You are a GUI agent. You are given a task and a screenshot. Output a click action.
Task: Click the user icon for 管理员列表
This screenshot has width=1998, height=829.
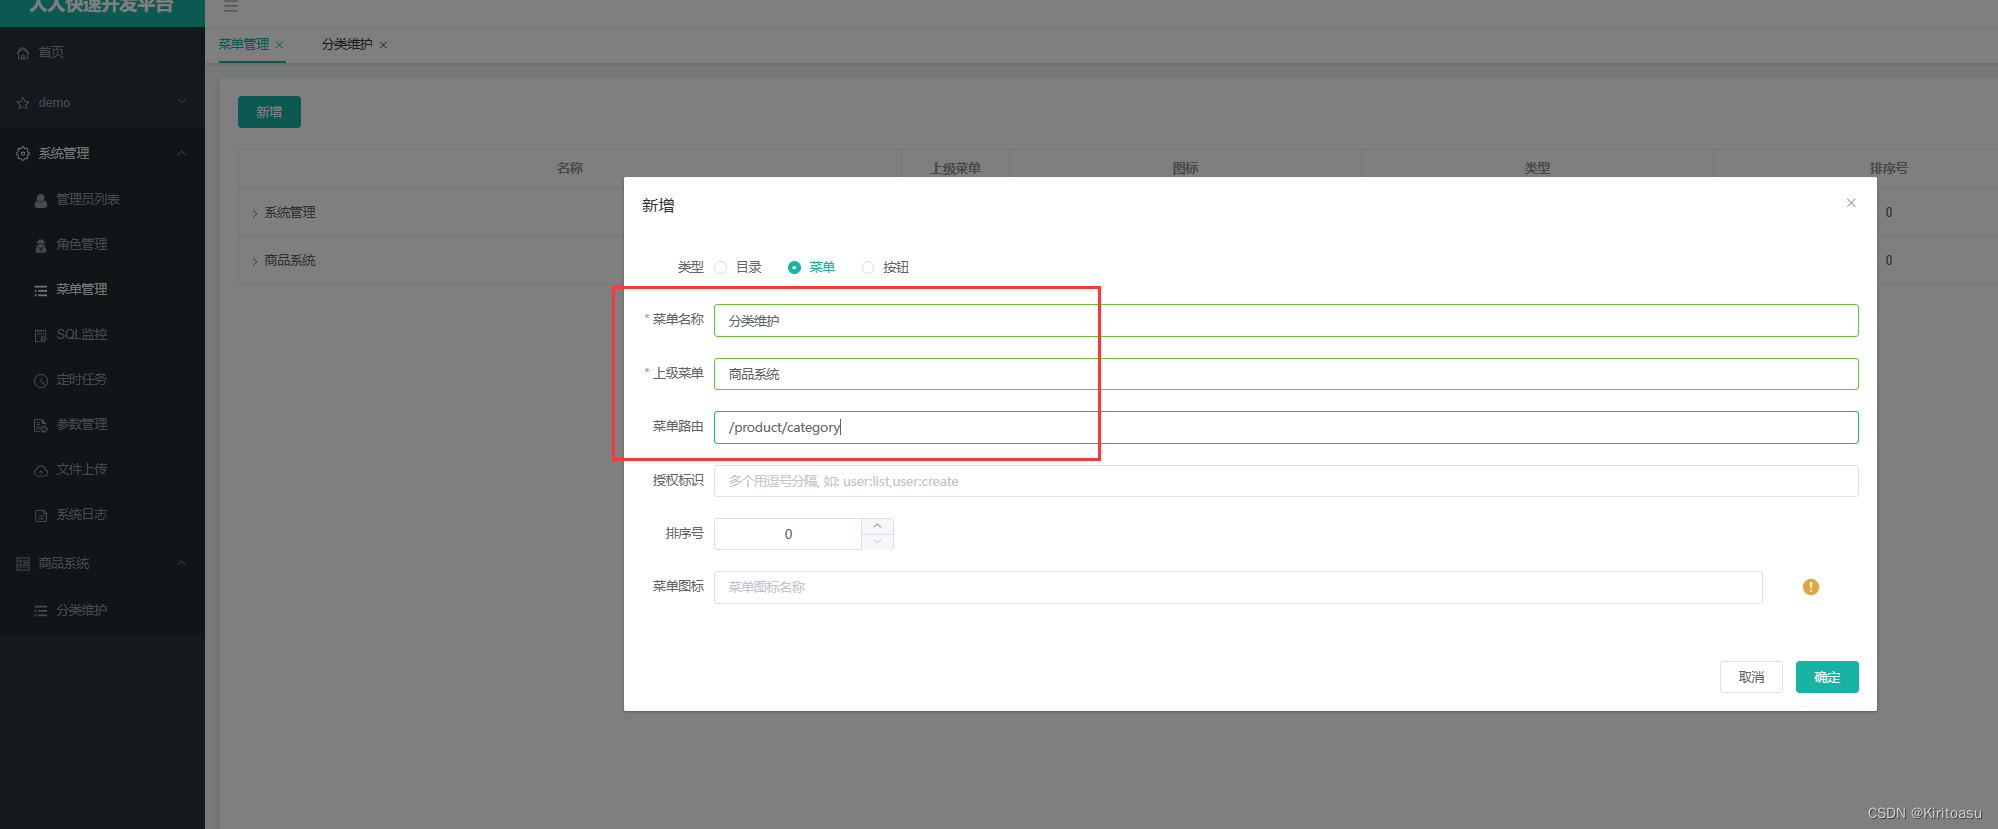click(x=41, y=200)
